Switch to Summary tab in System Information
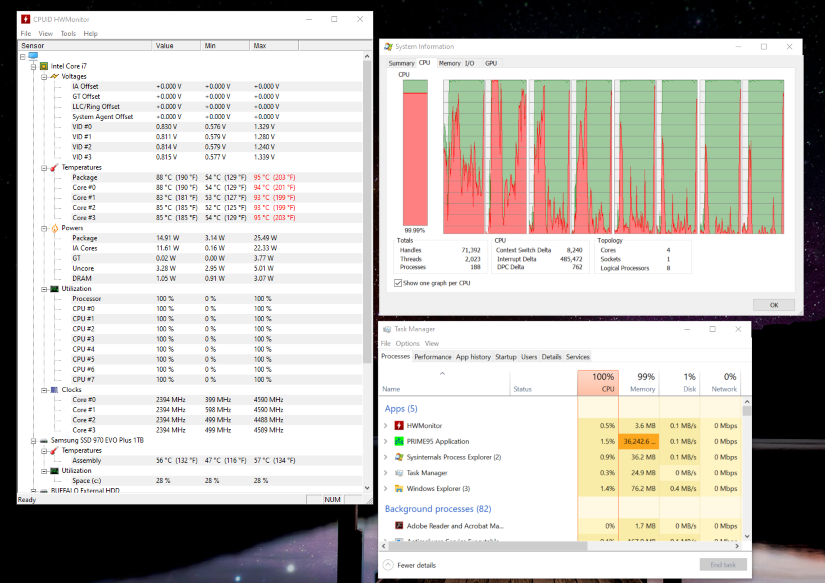The image size is (825, 583). coord(401,63)
